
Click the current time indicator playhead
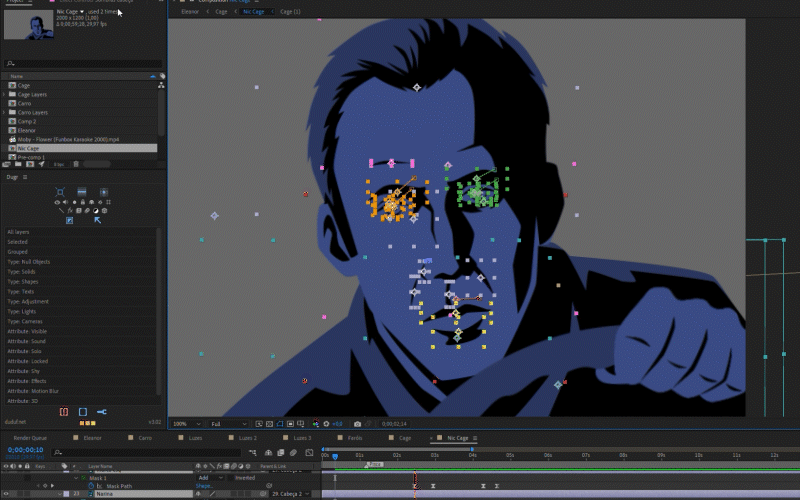tap(335, 457)
